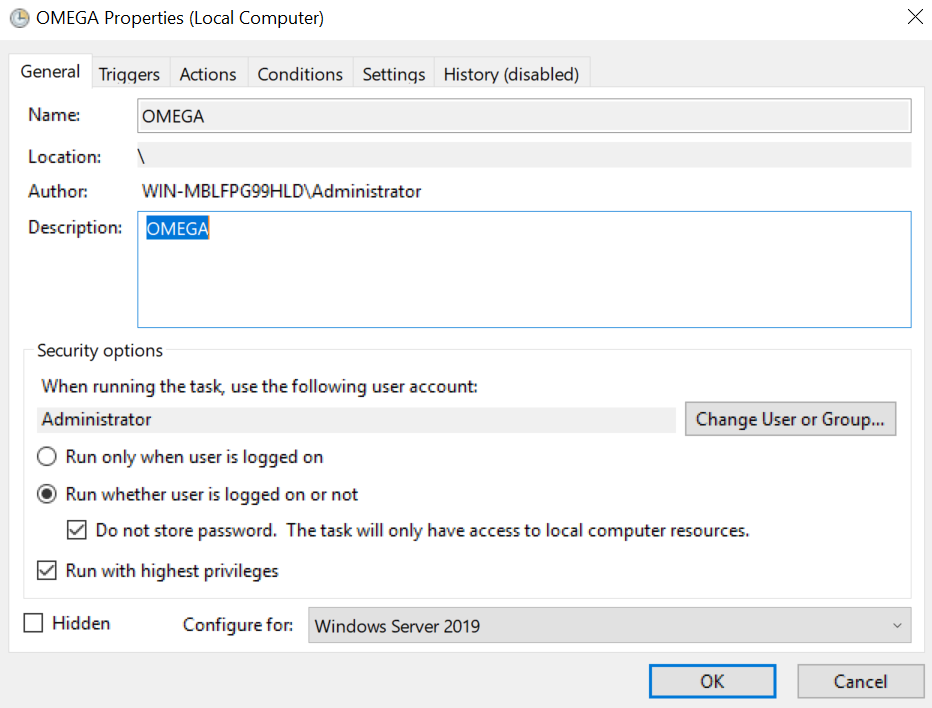Confirm changes with OK
Screen dimensions: 932x708
712,681
